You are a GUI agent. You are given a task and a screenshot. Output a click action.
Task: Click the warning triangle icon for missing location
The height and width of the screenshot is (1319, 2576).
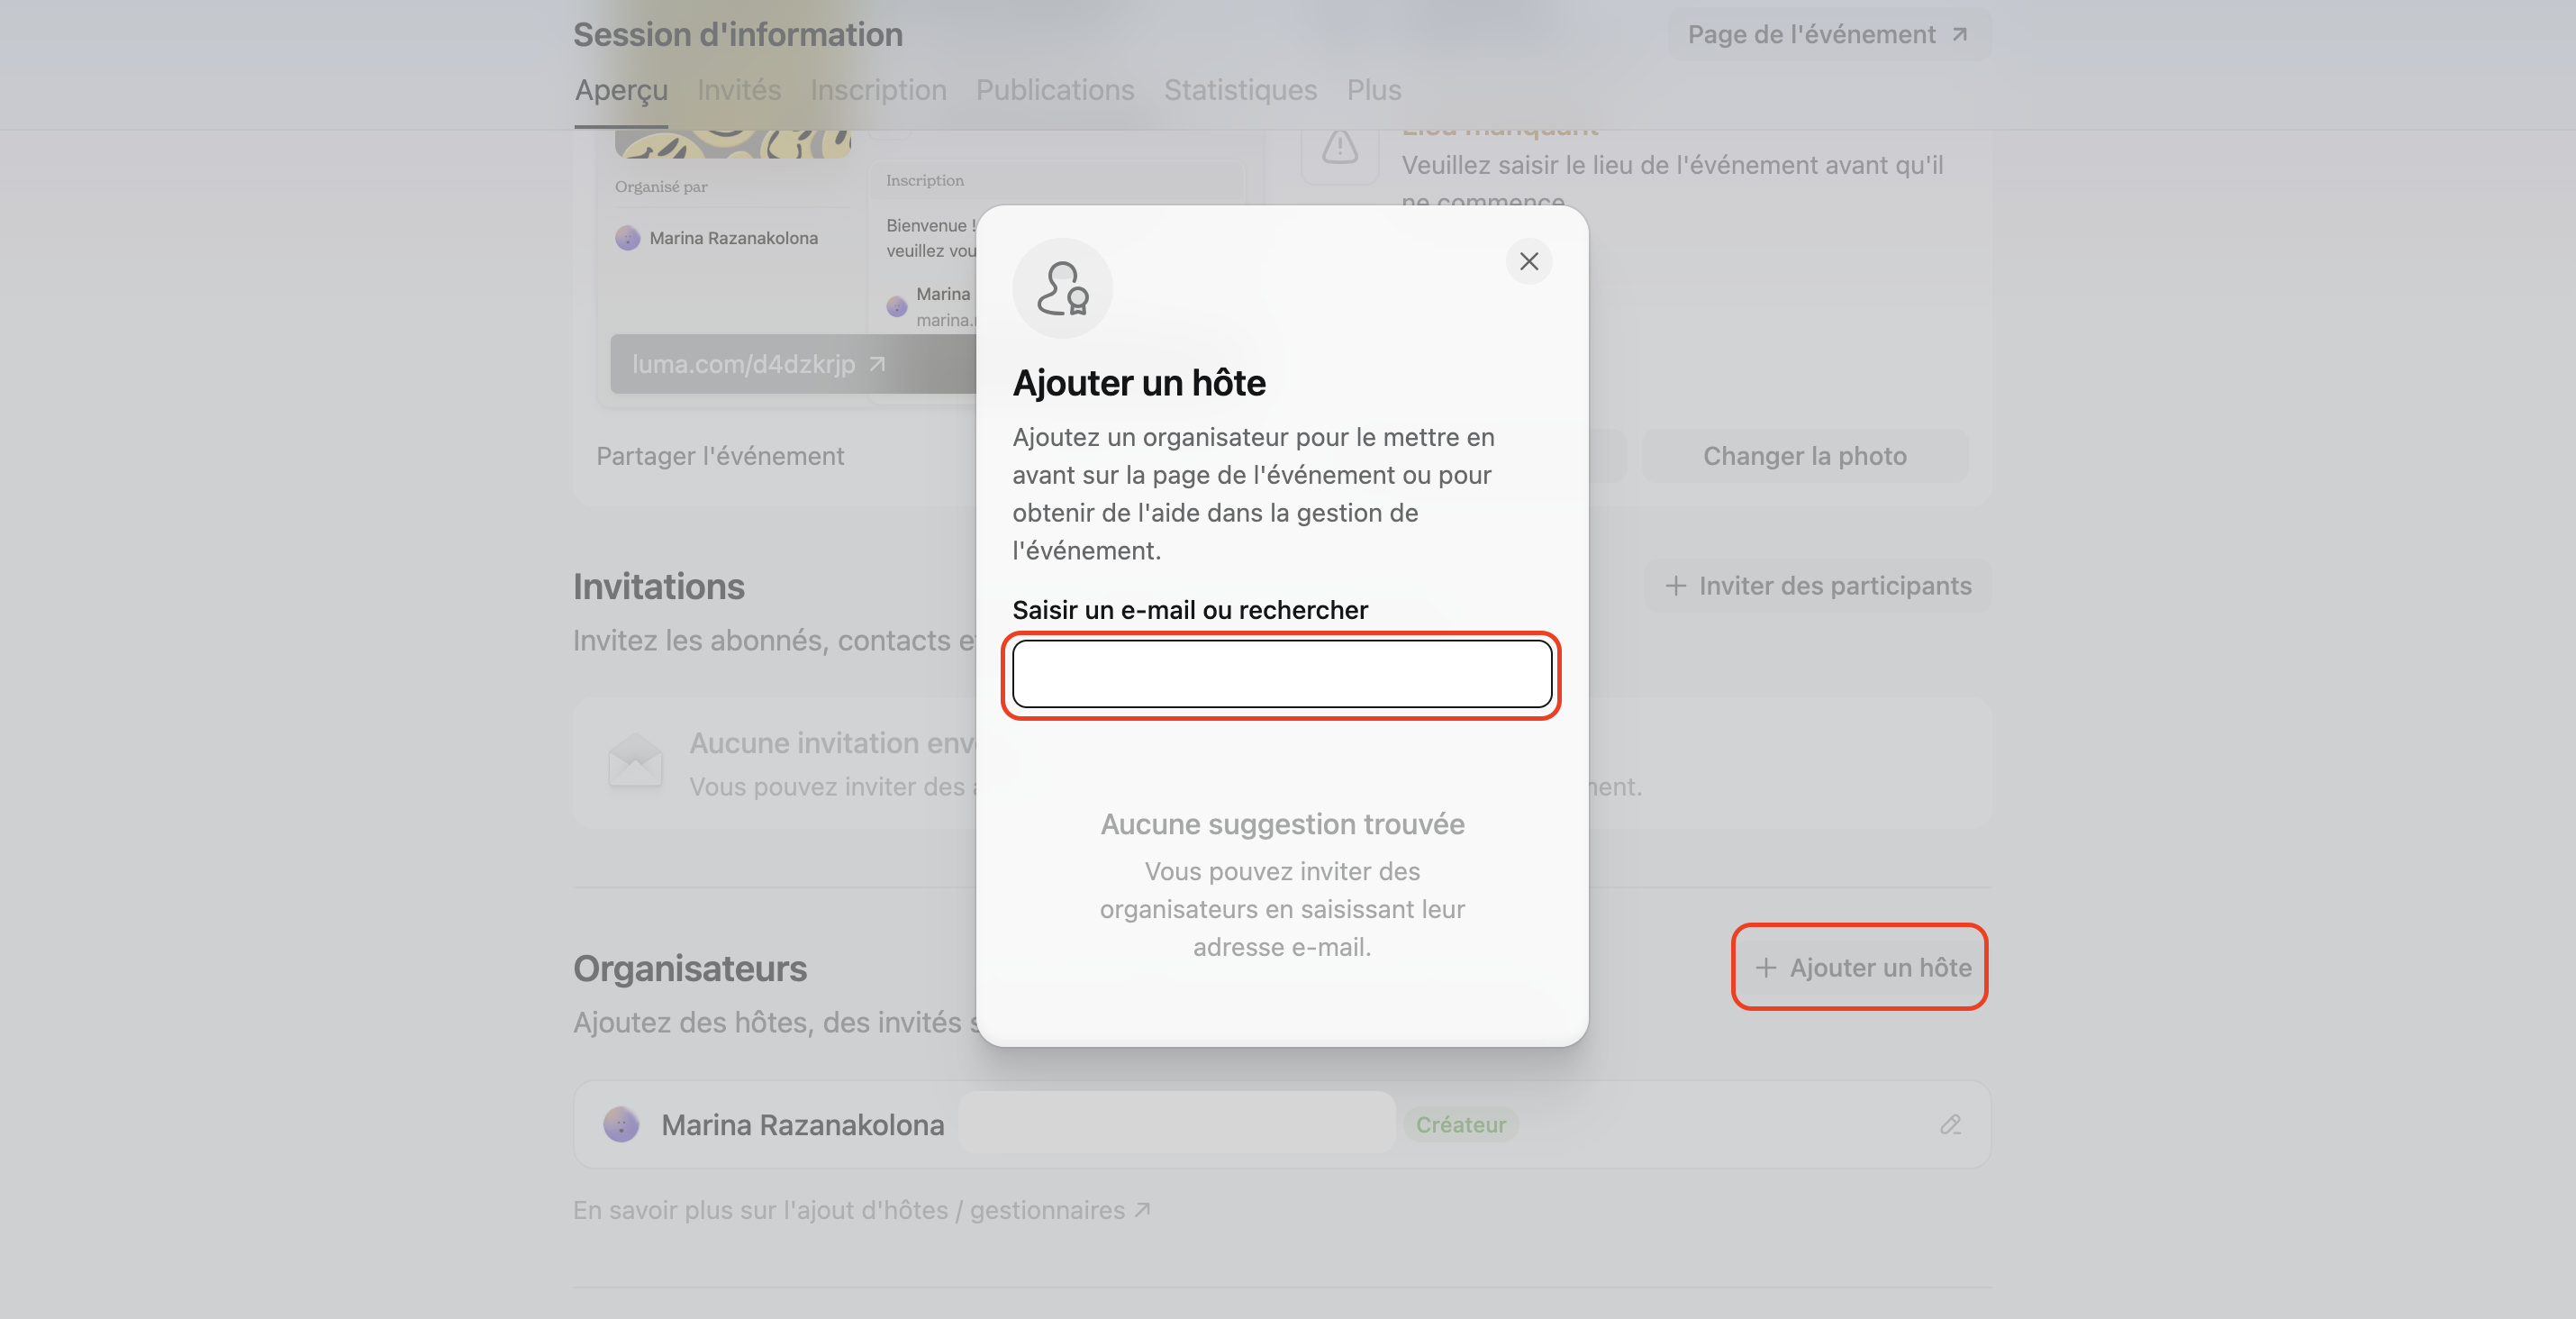click(x=1339, y=147)
